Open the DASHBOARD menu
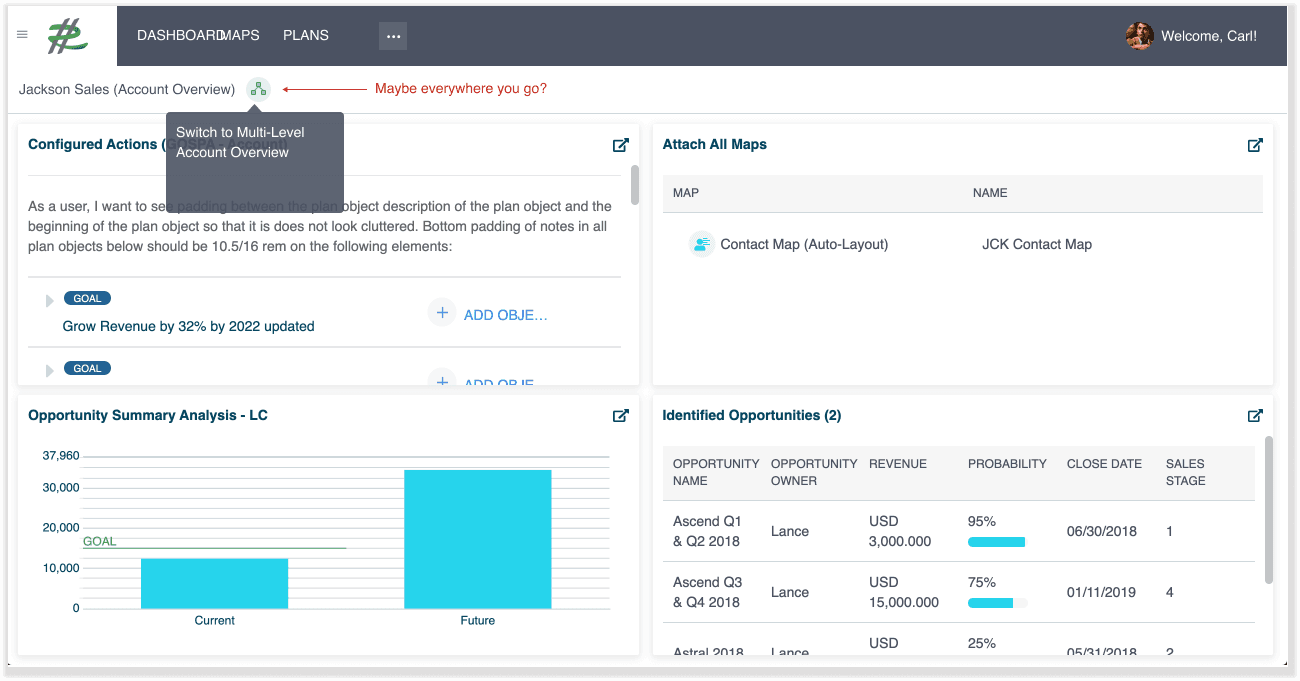The image size is (1300, 681). (180, 35)
